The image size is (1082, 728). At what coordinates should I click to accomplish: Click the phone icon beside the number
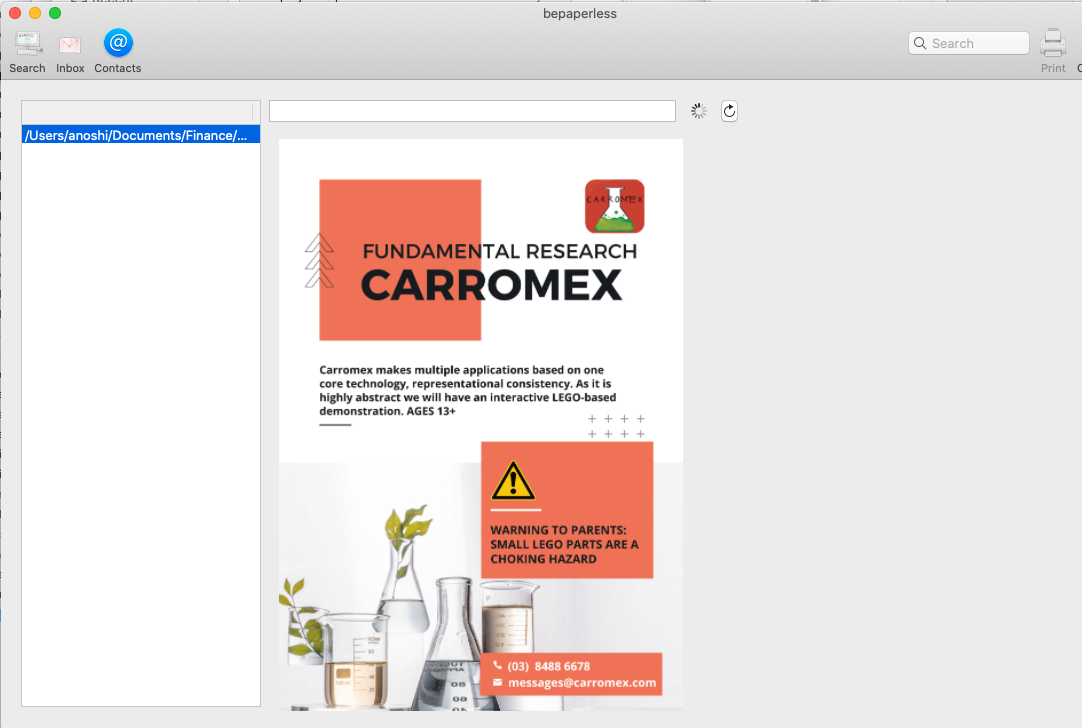497,665
